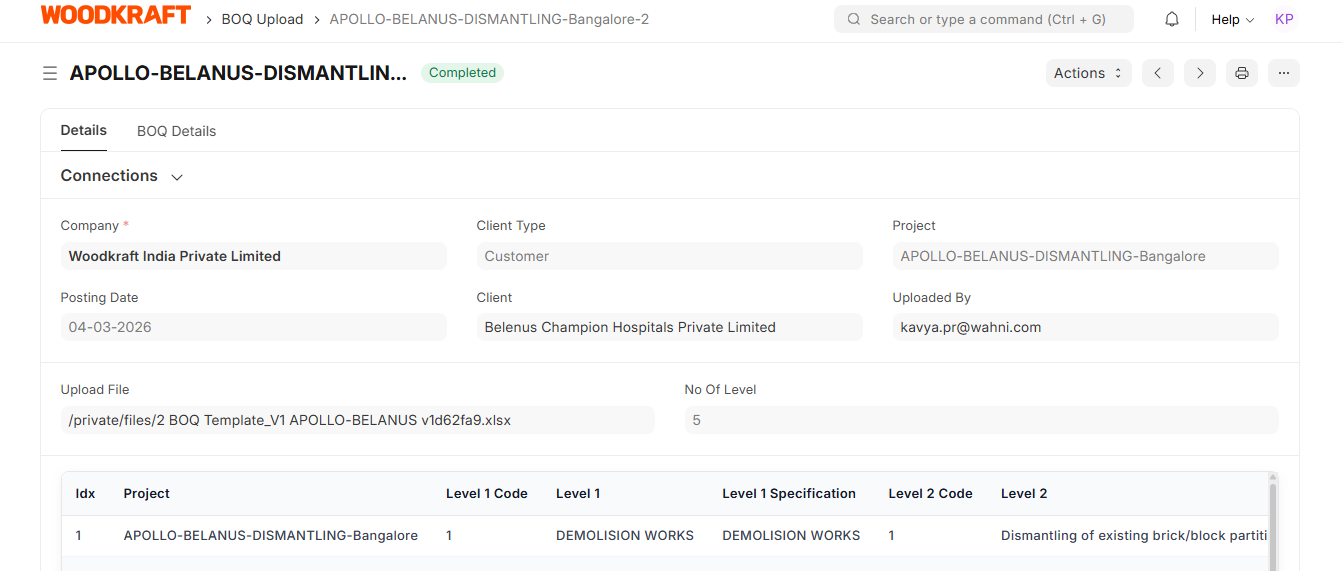Collapse the Connections section
The height and width of the screenshot is (571, 1342).
coord(122,176)
